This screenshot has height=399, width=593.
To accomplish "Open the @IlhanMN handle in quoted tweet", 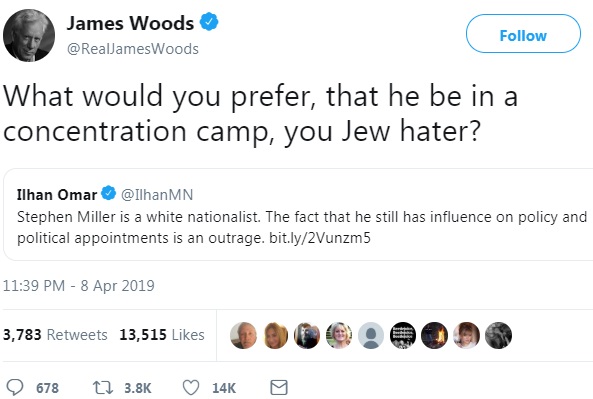I will 157,195.
